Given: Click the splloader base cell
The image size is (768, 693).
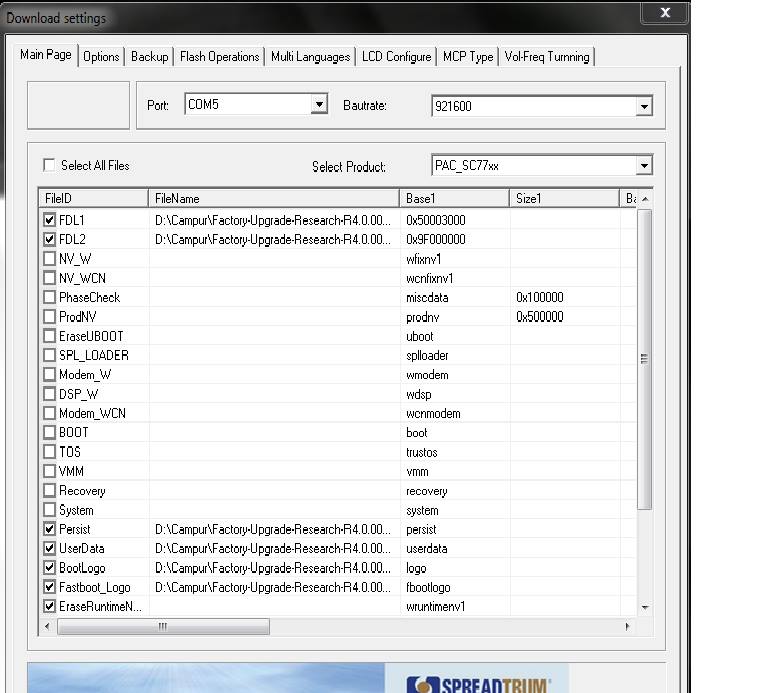Looking at the screenshot, I should tap(427, 356).
